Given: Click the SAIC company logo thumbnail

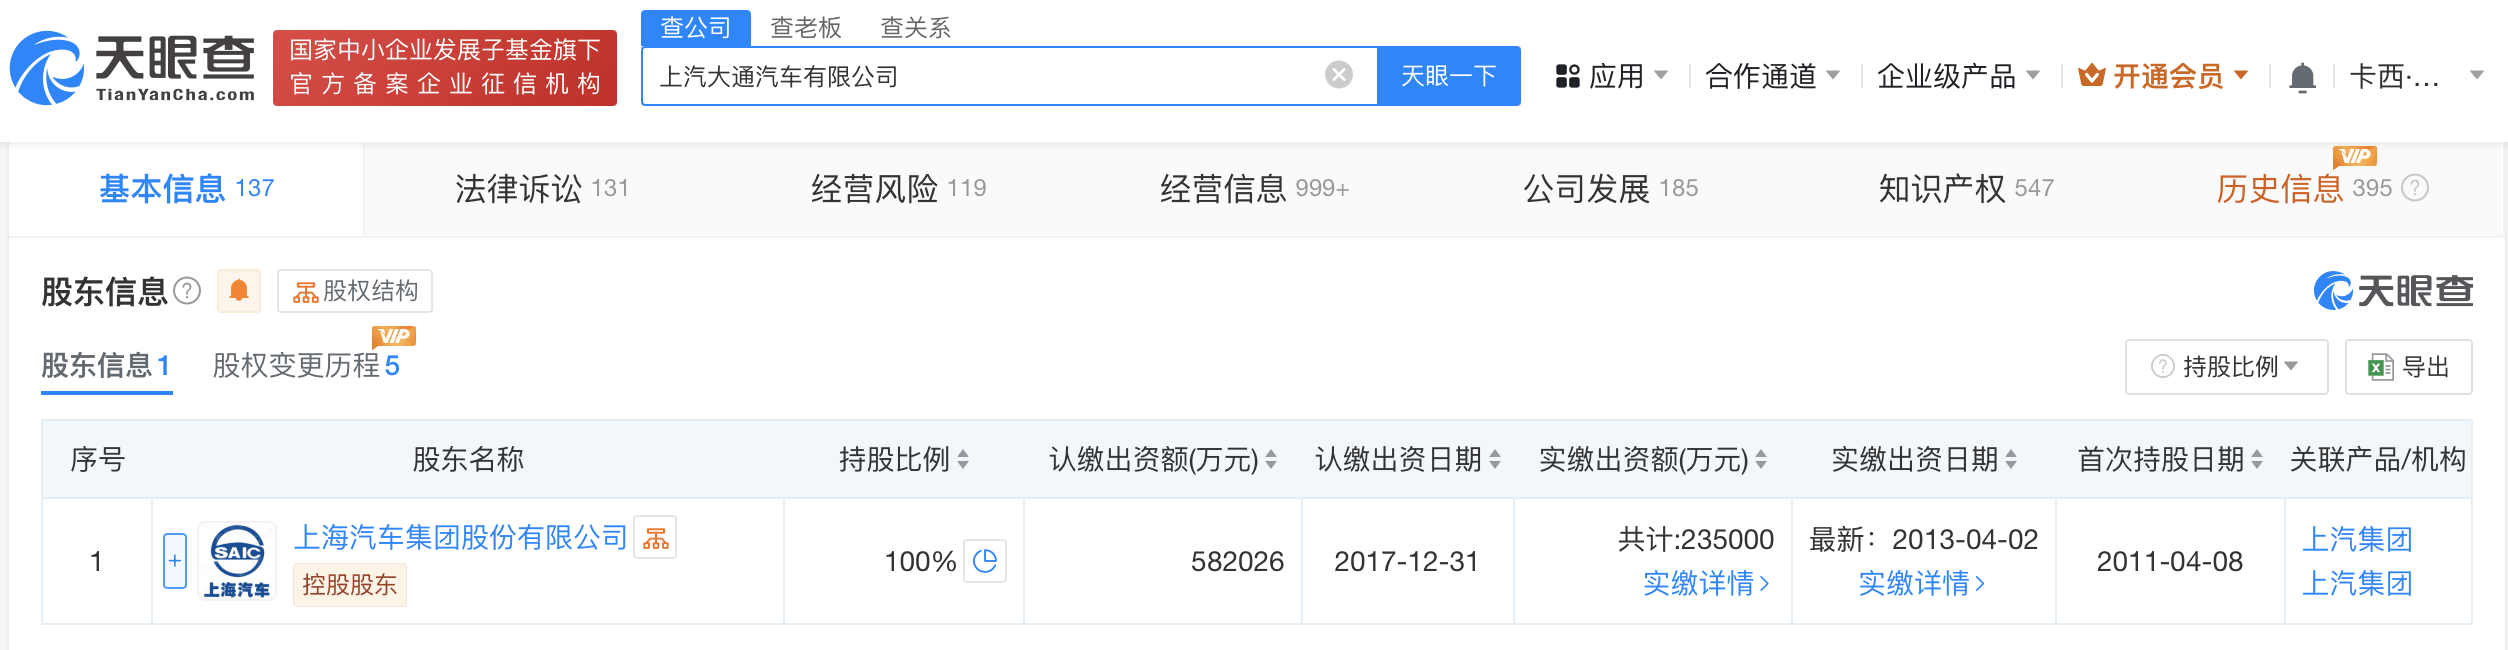Looking at the screenshot, I should point(237,561).
